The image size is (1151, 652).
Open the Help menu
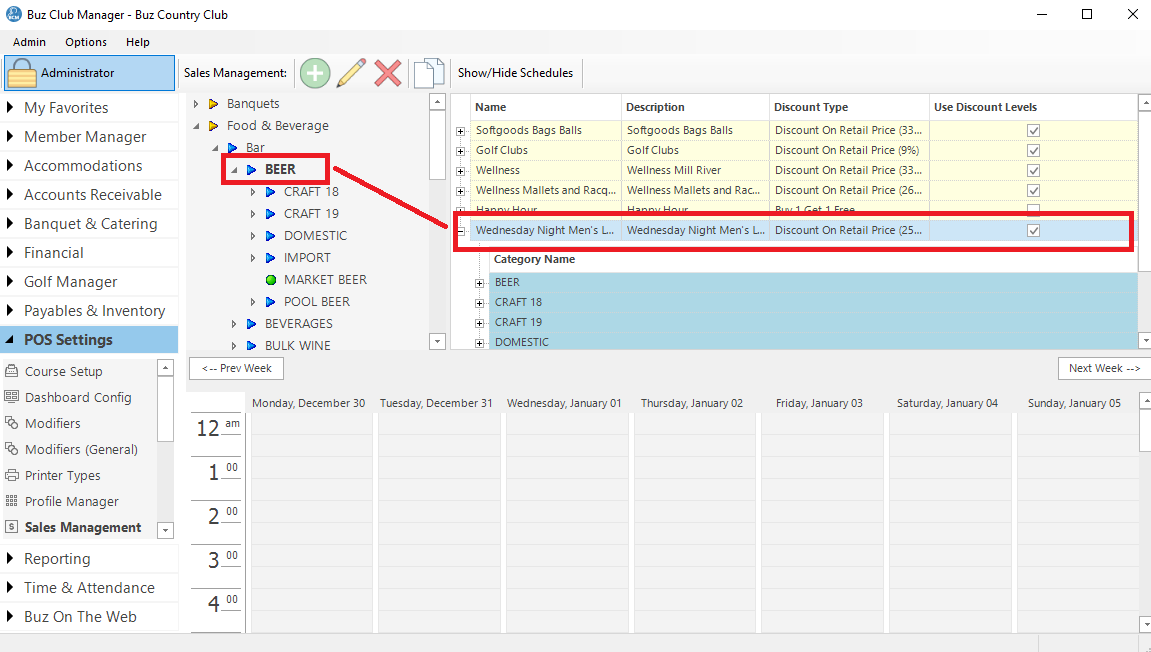138,42
